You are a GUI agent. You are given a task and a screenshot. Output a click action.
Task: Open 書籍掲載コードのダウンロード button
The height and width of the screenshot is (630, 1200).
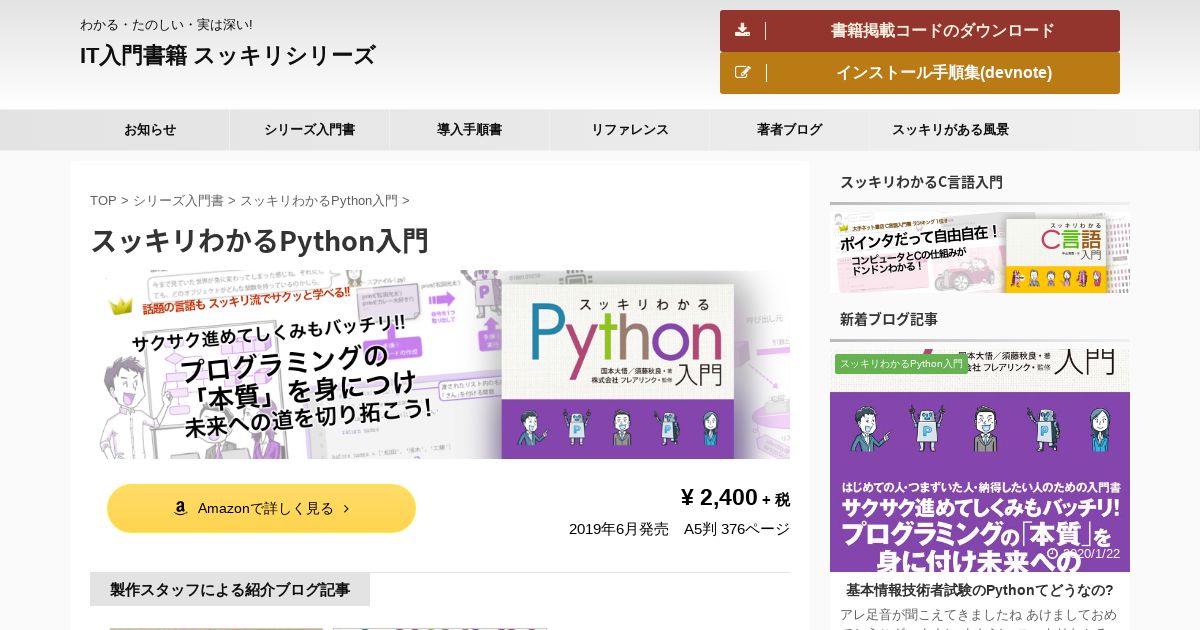coord(920,31)
